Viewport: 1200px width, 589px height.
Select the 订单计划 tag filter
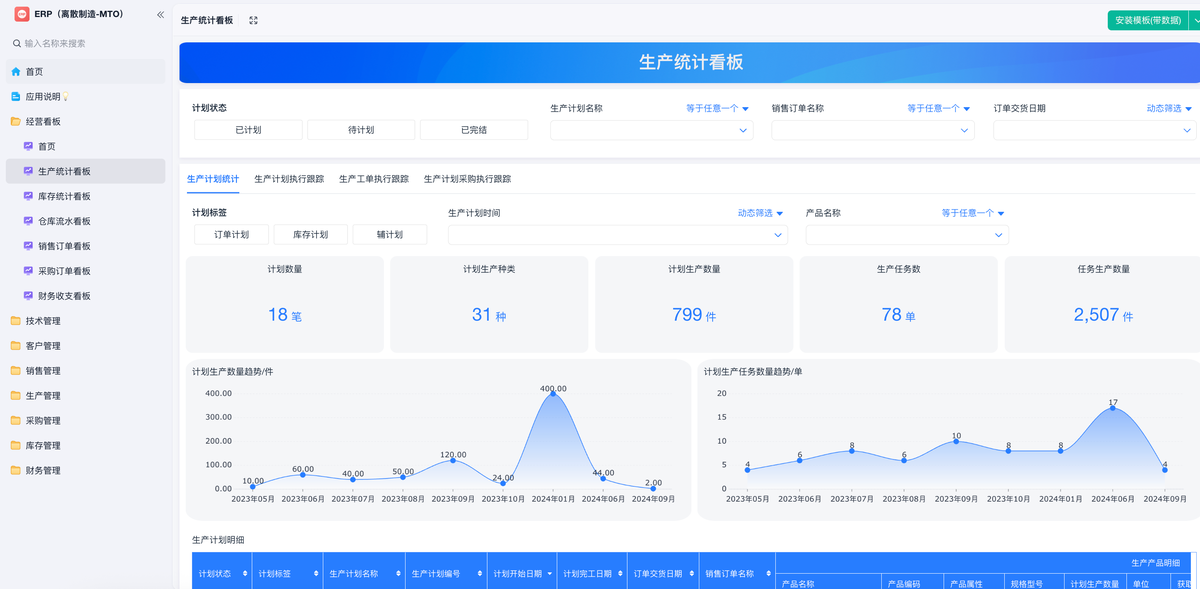tap(231, 235)
